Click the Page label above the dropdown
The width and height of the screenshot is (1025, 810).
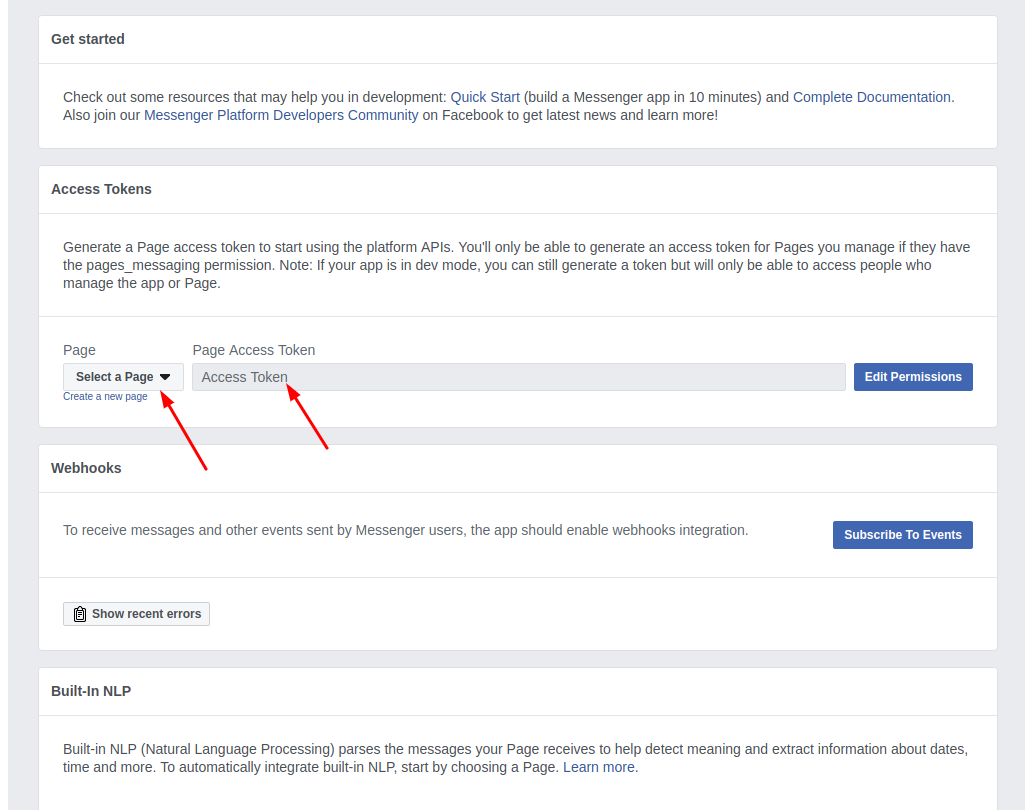tap(79, 350)
